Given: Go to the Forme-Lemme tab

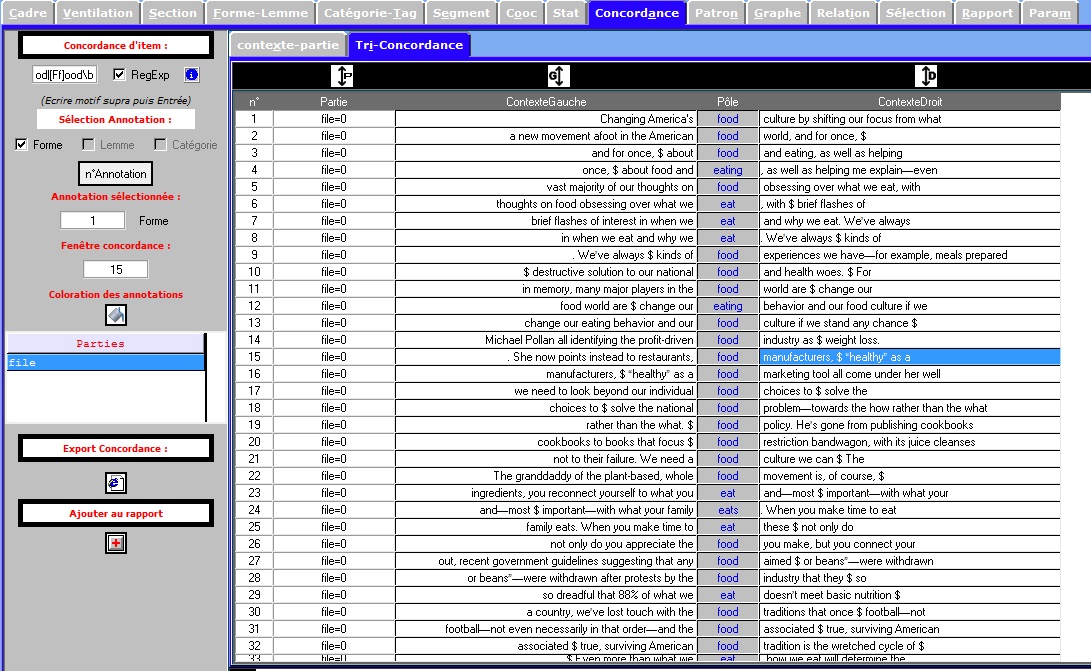Looking at the screenshot, I should point(260,13).
